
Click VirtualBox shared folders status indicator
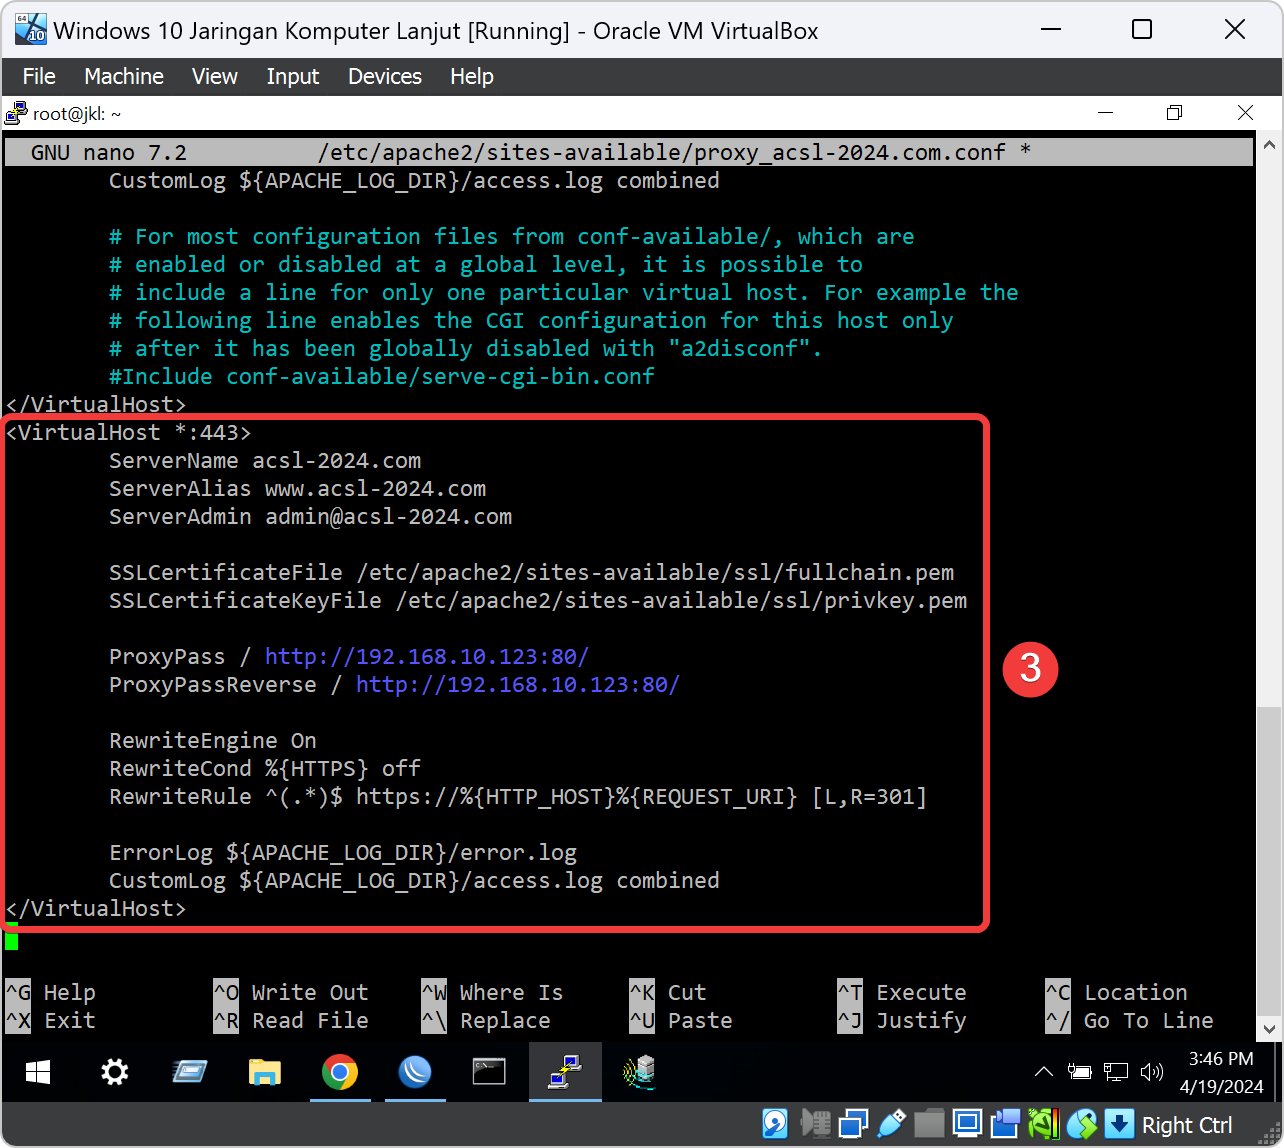pos(929,1124)
